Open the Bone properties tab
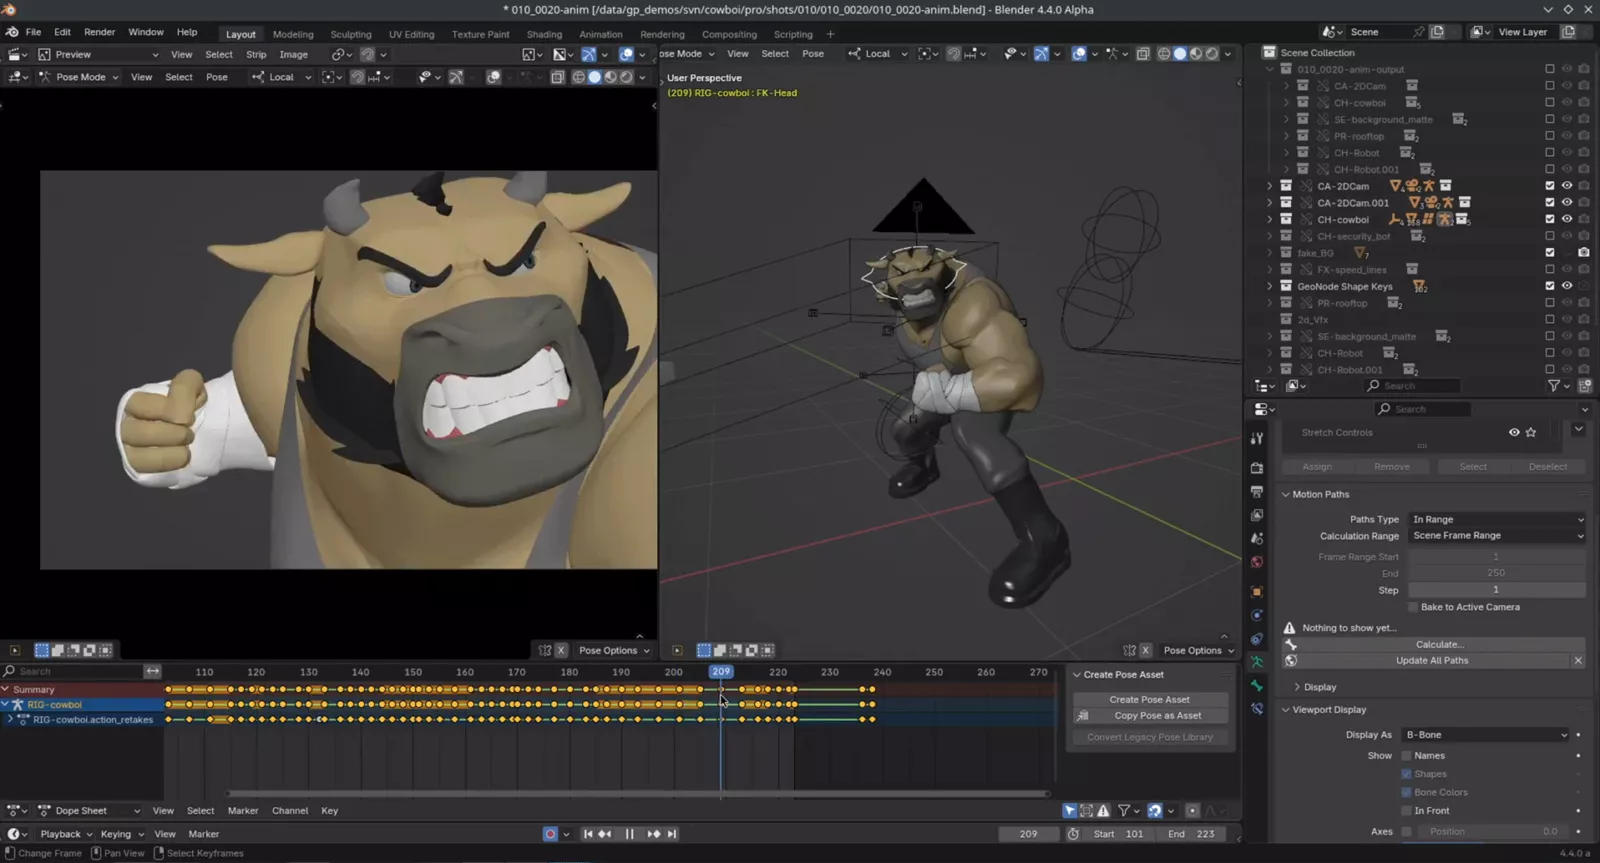The image size is (1600, 863). click(1257, 686)
